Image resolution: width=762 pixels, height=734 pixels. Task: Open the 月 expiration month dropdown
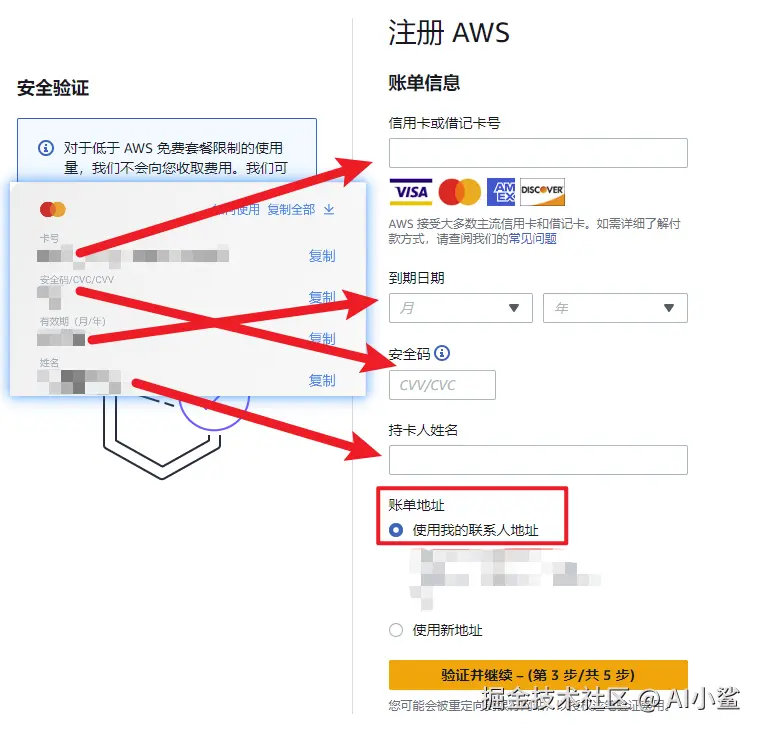point(461,308)
